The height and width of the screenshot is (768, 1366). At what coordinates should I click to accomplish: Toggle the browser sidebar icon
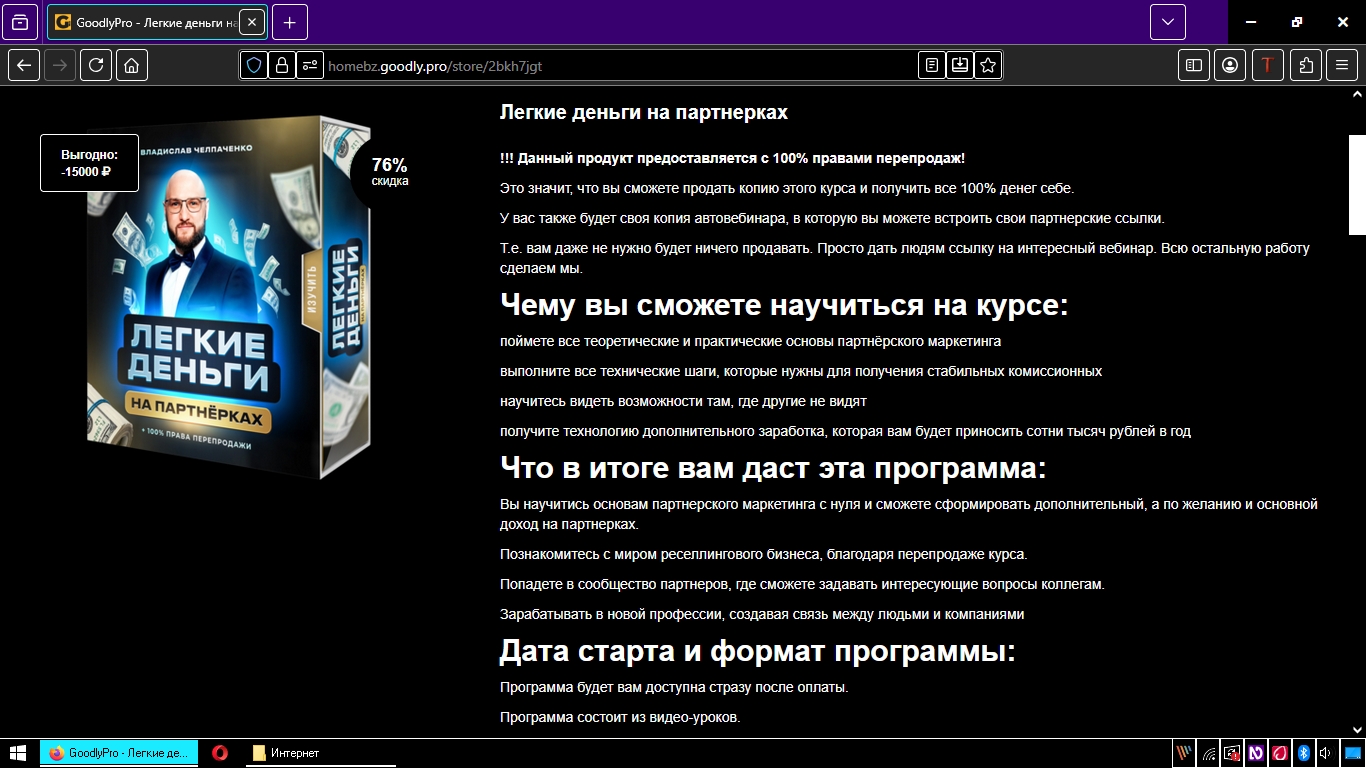click(1193, 64)
